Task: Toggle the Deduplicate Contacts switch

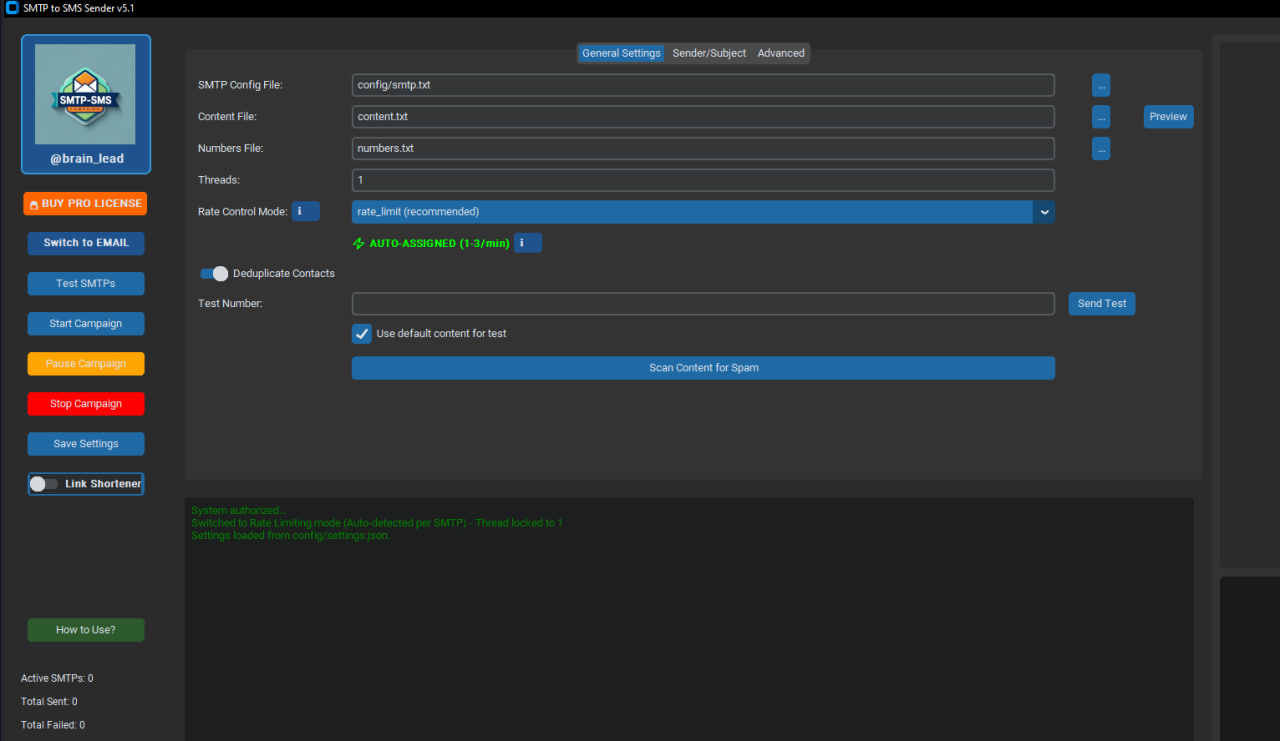Action: click(x=214, y=273)
